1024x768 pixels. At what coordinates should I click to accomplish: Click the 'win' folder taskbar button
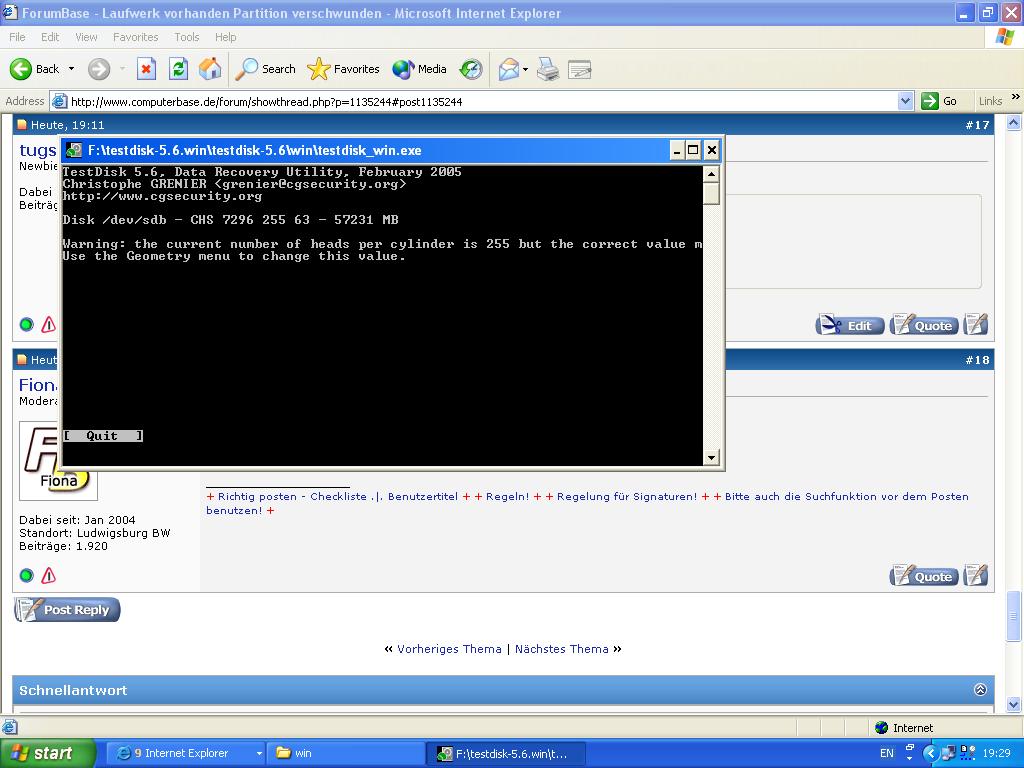(346, 753)
